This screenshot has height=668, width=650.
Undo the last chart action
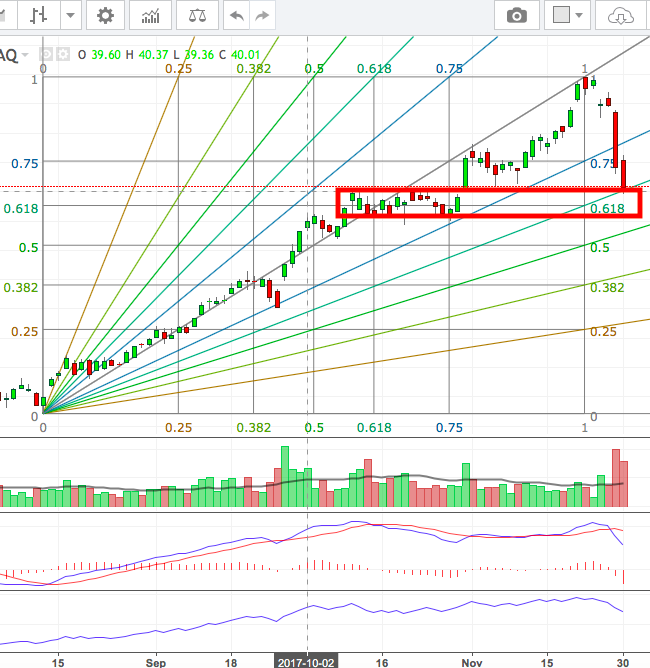tap(236, 16)
